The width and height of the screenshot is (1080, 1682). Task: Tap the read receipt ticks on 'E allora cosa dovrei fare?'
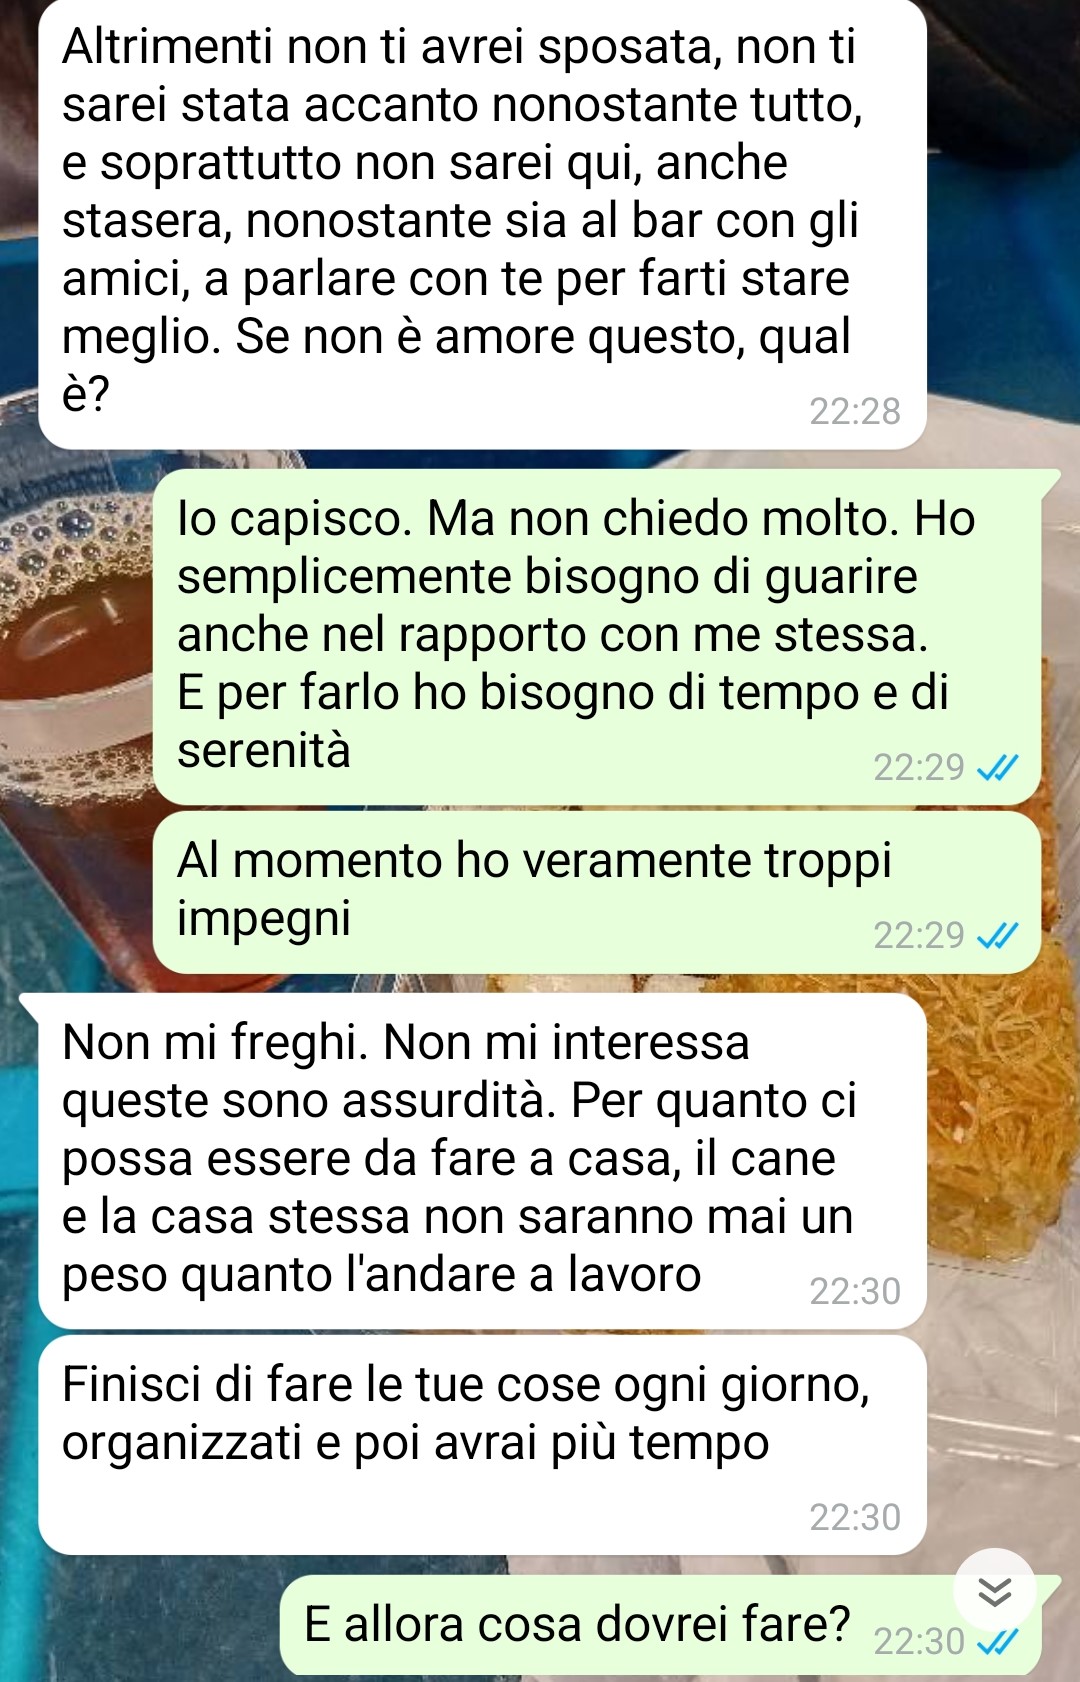point(997,1641)
